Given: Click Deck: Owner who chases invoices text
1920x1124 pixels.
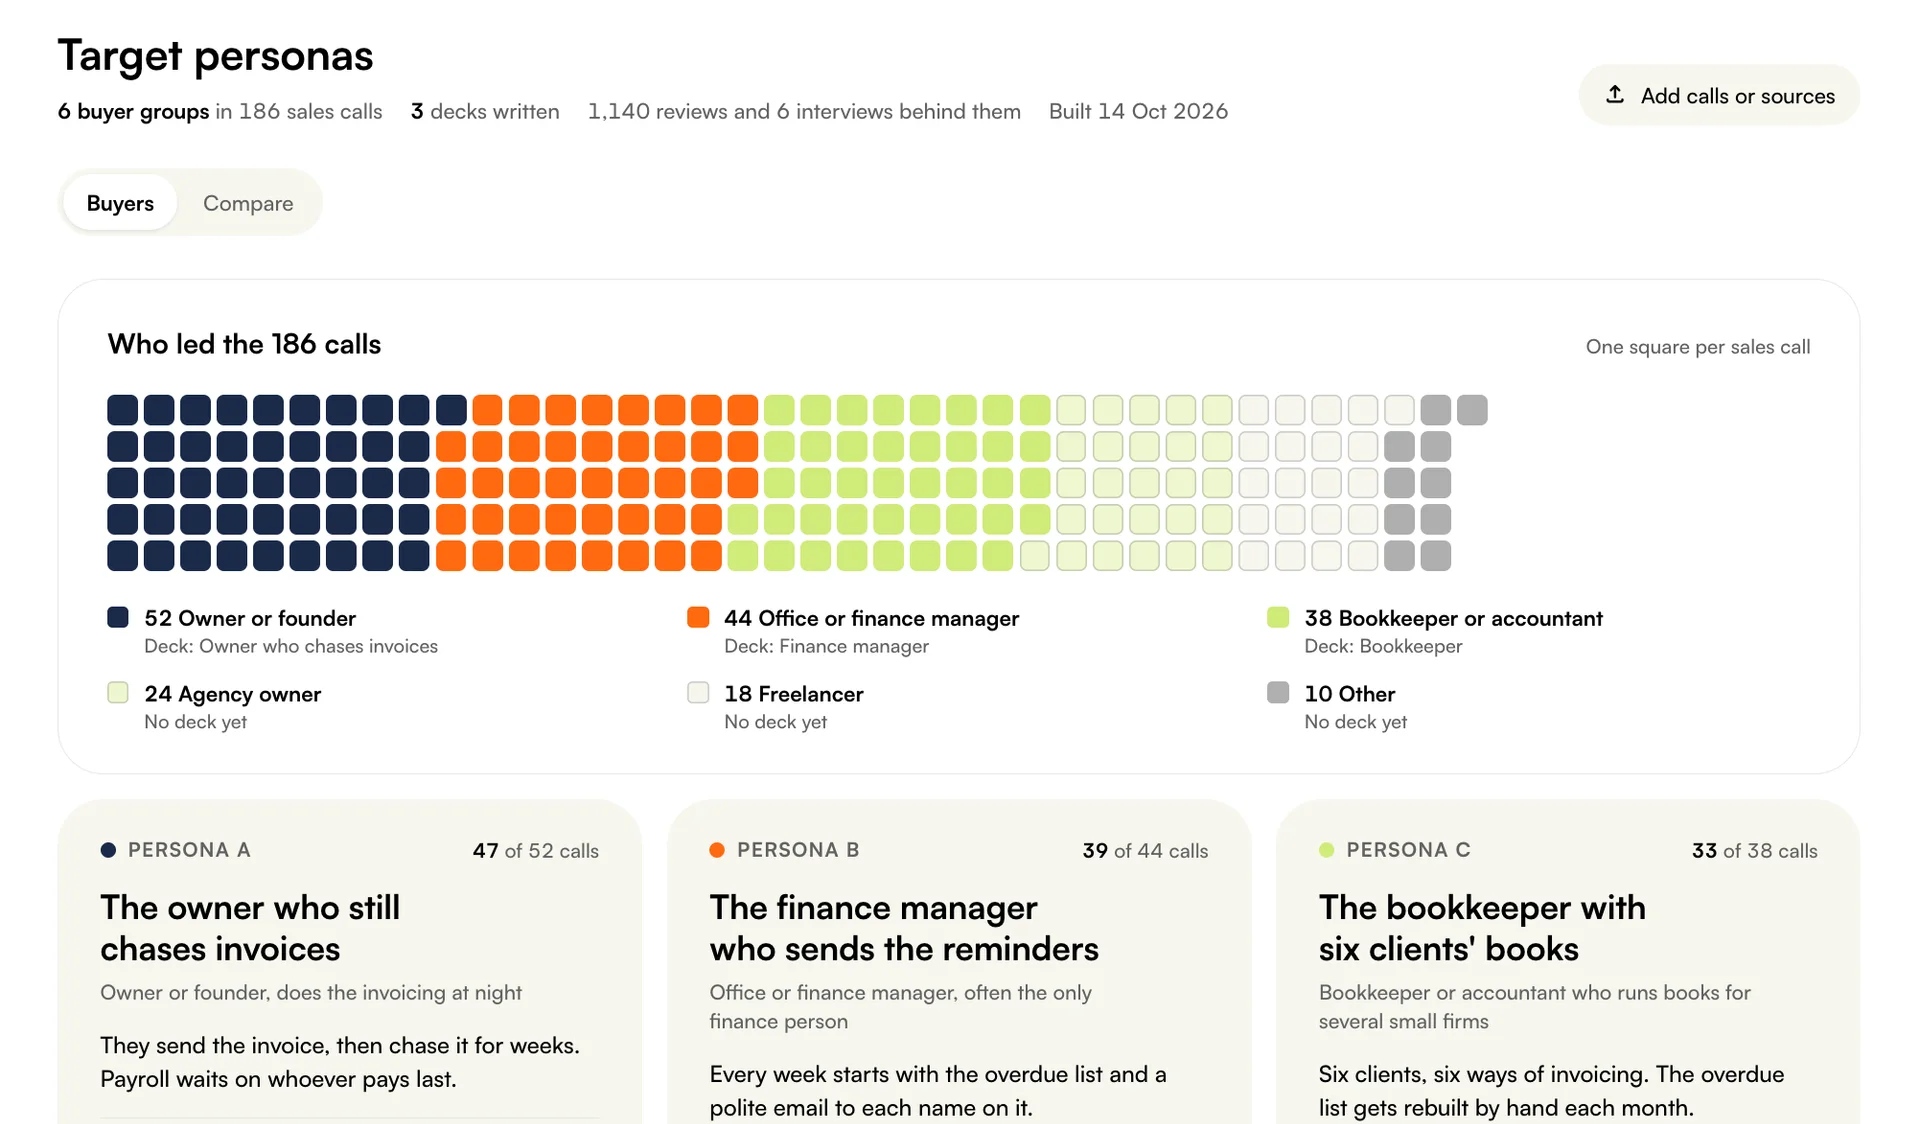Looking at the screenshot, I should 291,646.
